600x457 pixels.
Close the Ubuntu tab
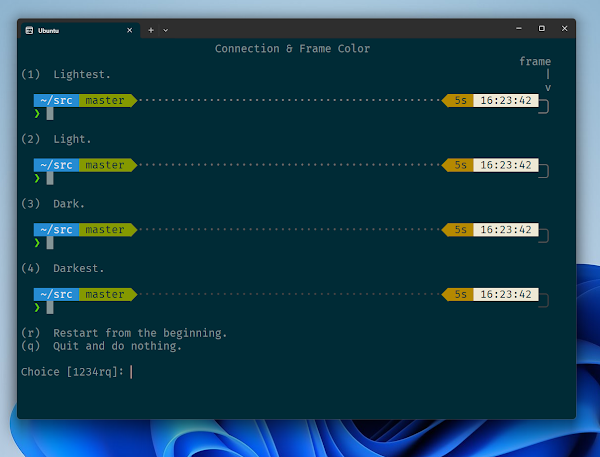click(129, 30)
